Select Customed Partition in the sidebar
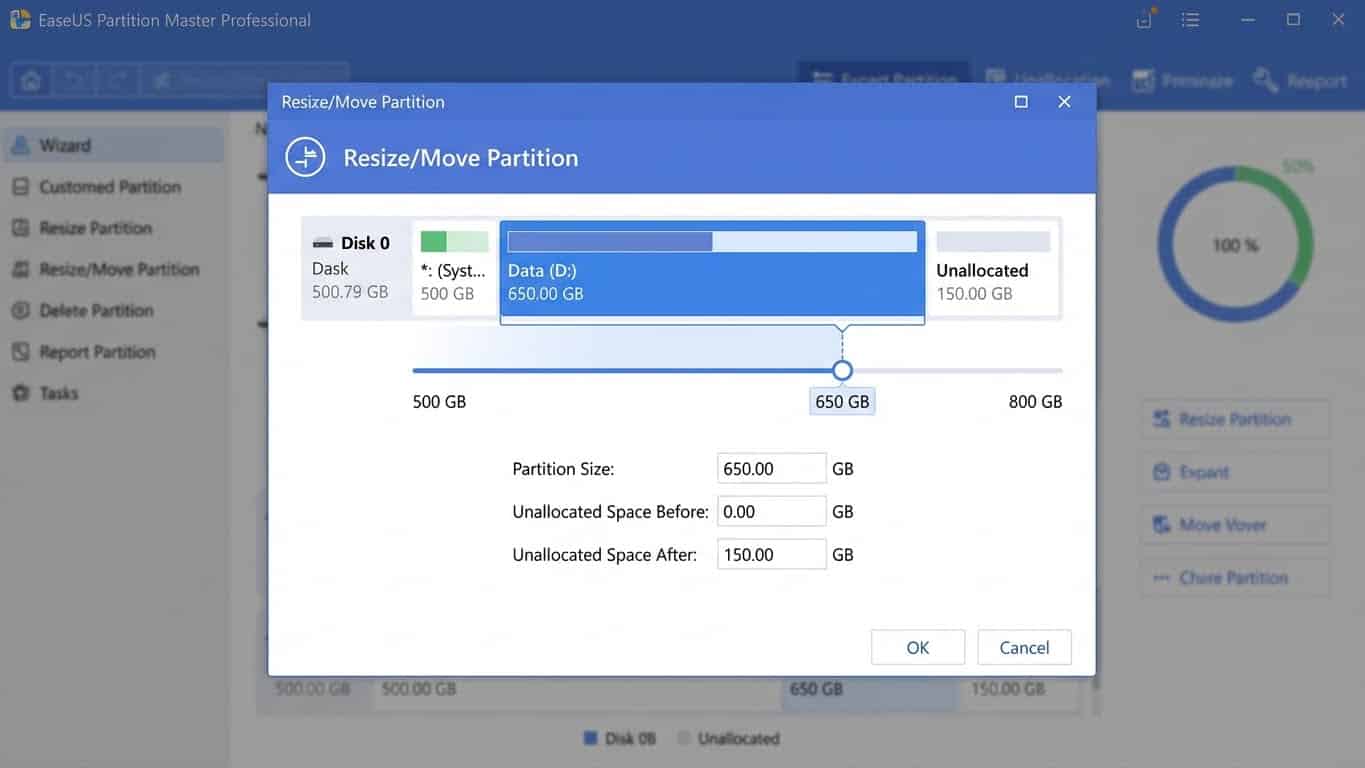 (110, 186)
